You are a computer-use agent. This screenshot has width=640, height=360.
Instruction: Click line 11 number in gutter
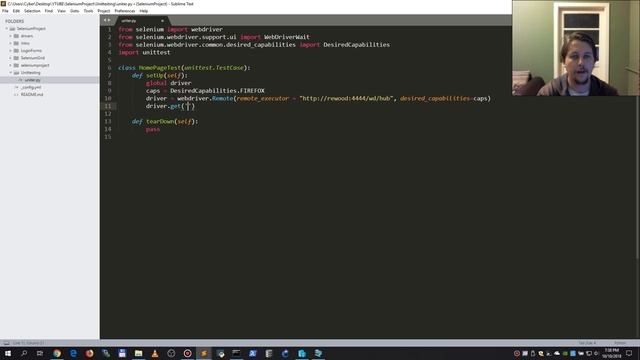coord(108,106)
